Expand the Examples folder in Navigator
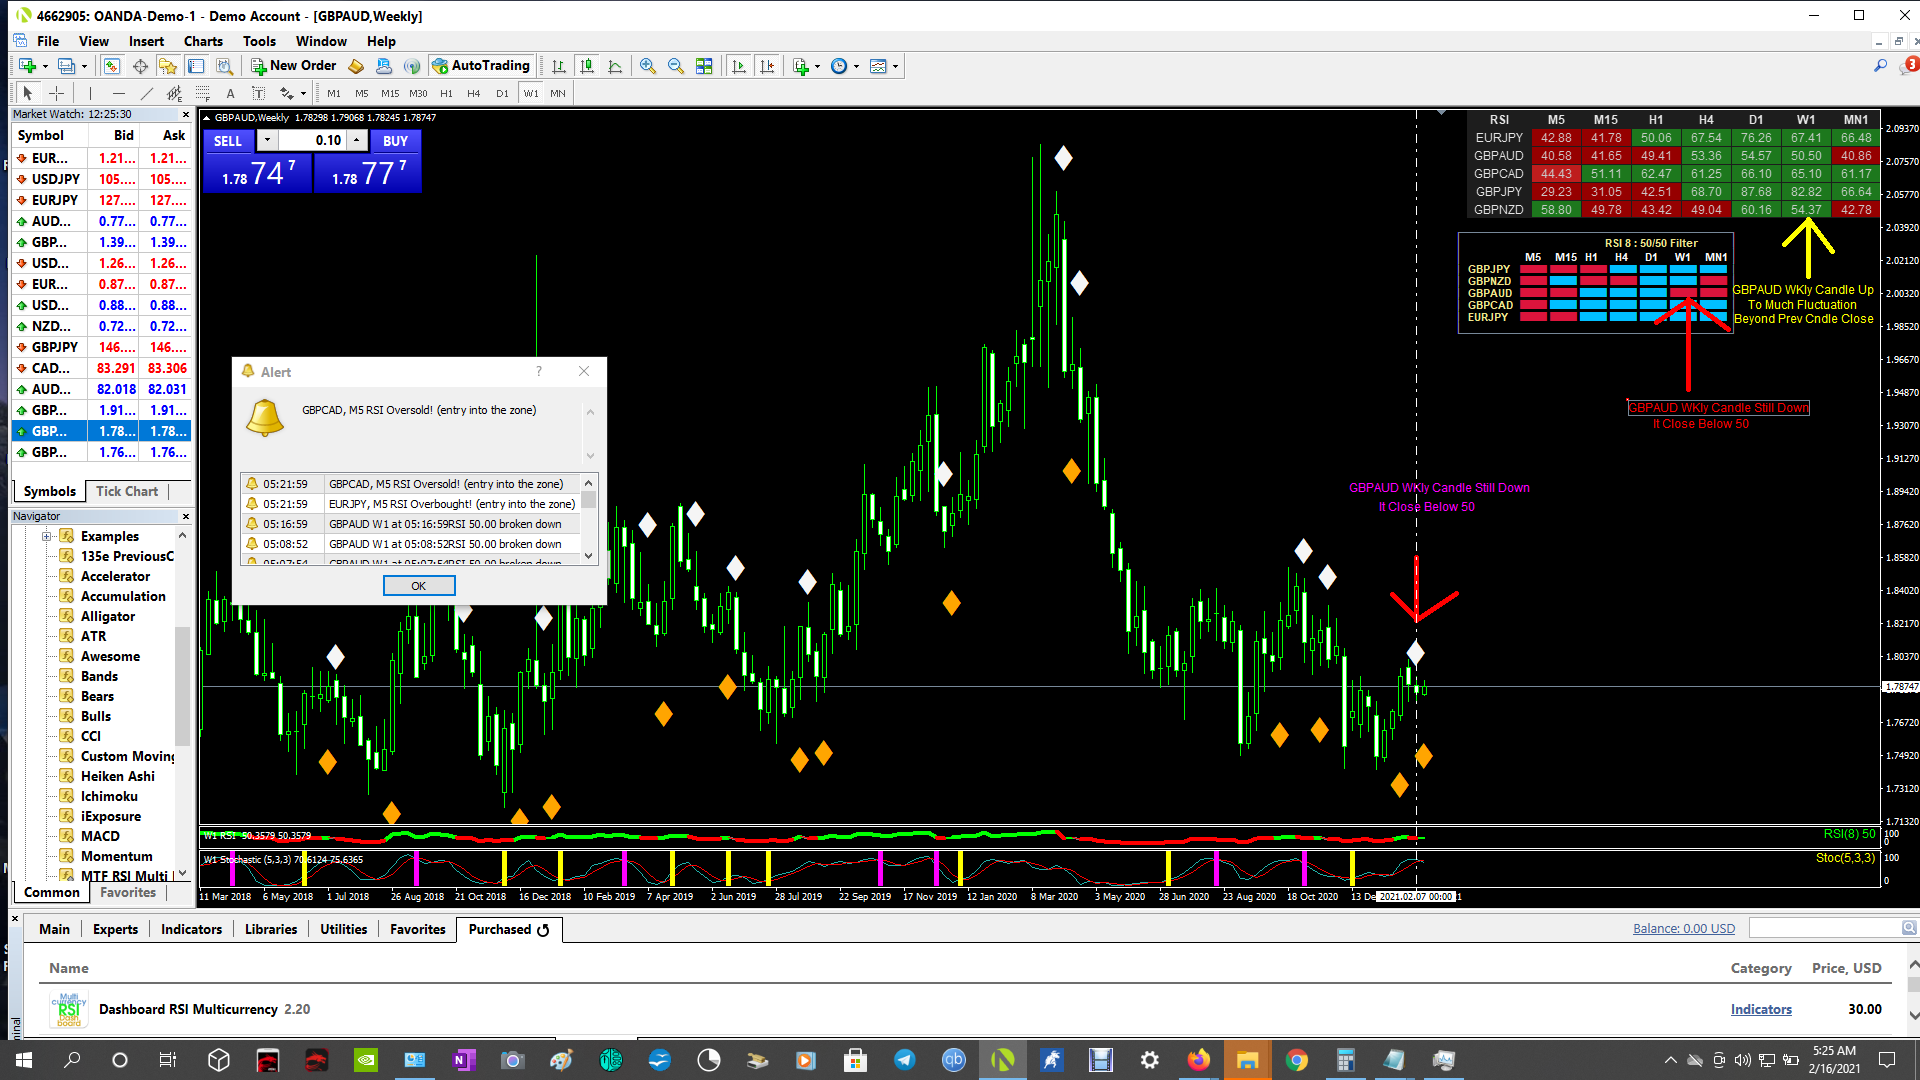 46,536
